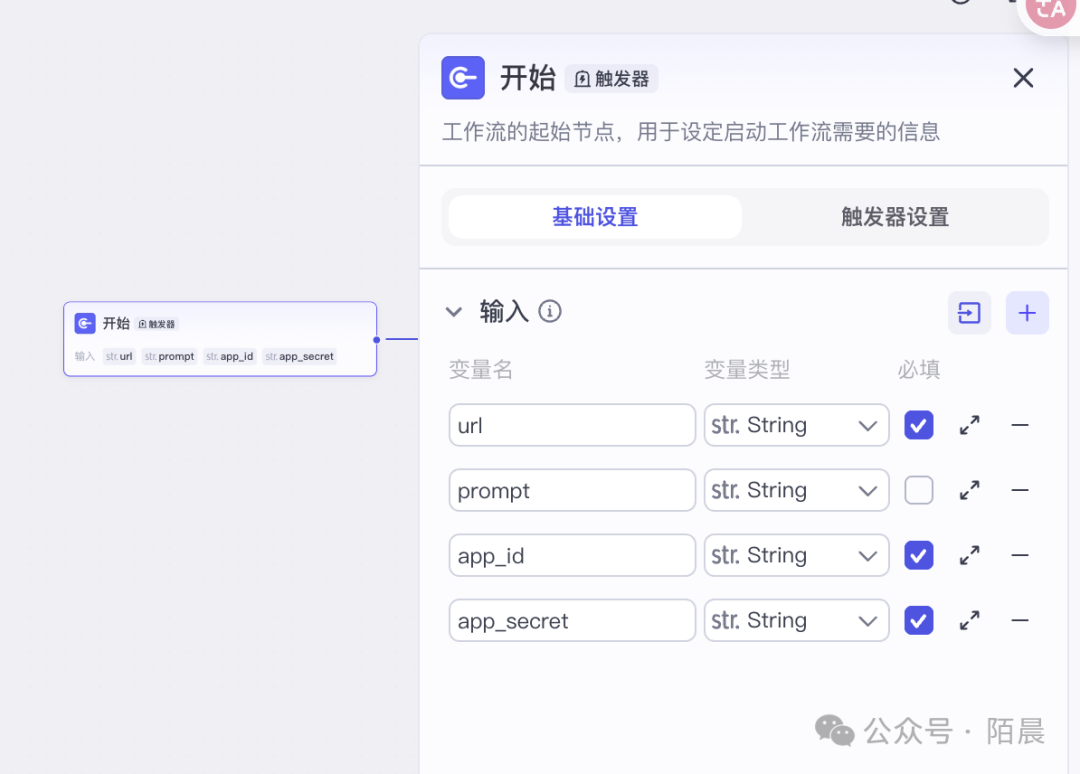This screenshot has height=774, width=1080.
Task: Uncheck required for url variable
Action: (919, 425)
